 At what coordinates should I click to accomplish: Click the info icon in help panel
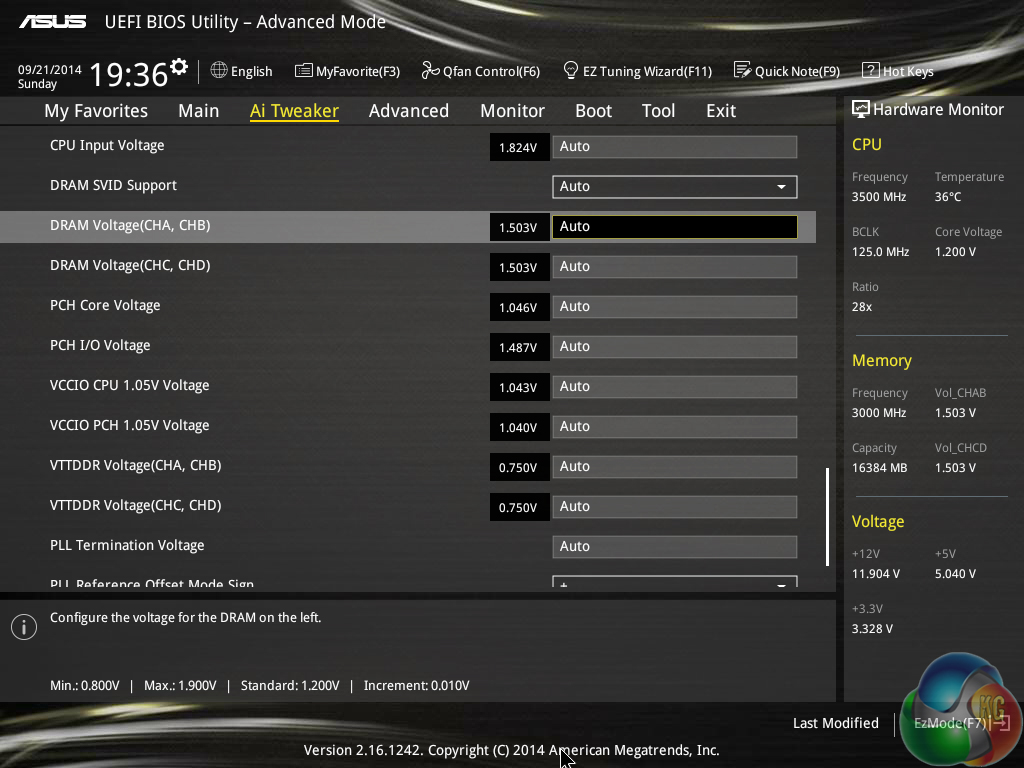[24, 627]
